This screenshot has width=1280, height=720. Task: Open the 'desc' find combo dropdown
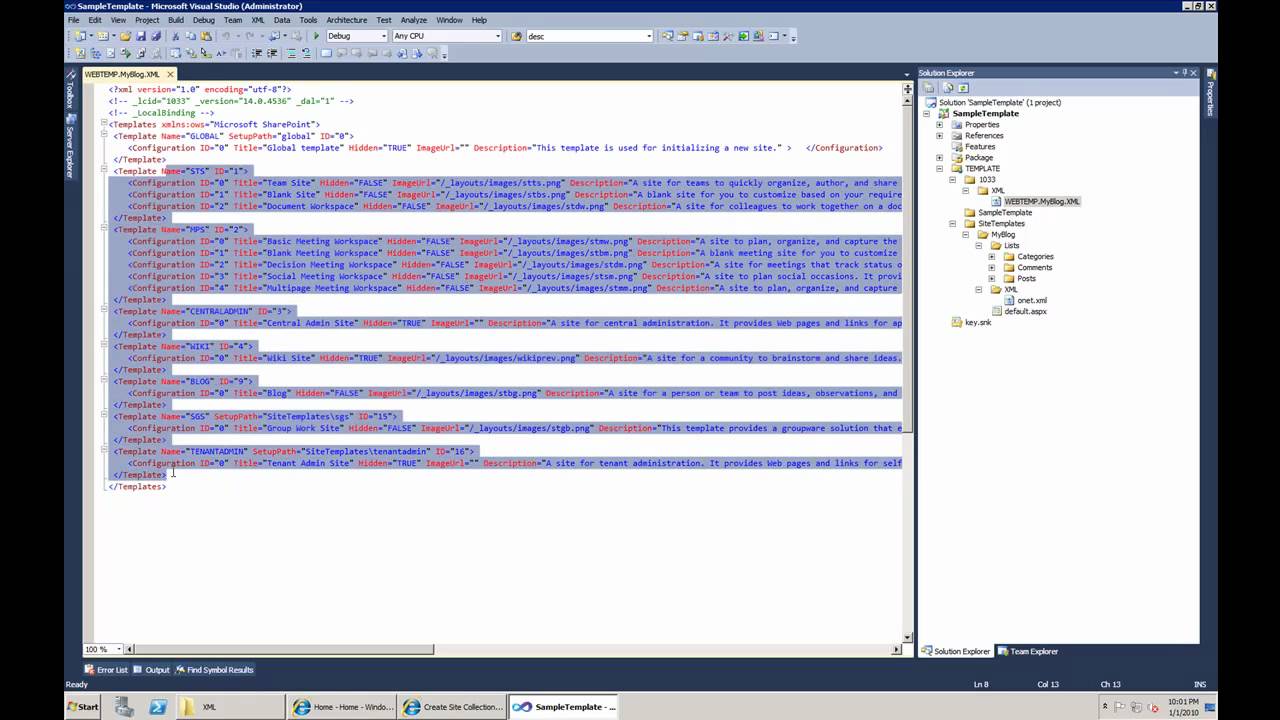click(x=649, y=36)
